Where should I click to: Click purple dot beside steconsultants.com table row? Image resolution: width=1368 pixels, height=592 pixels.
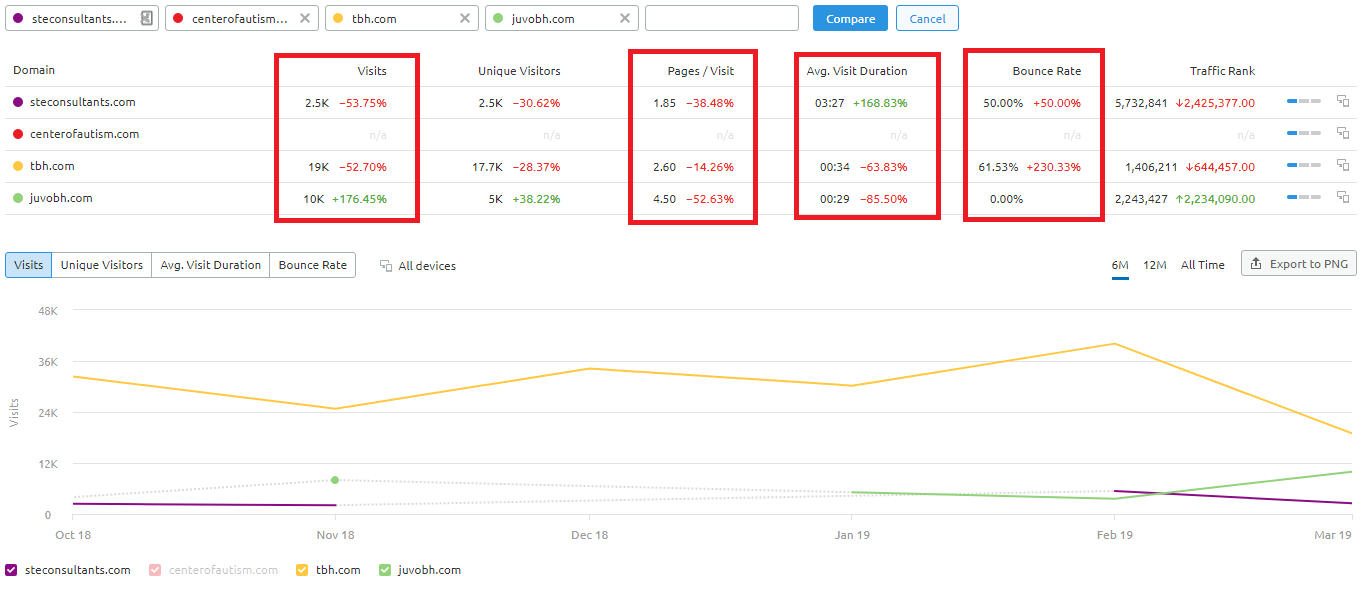coord(17,102)
